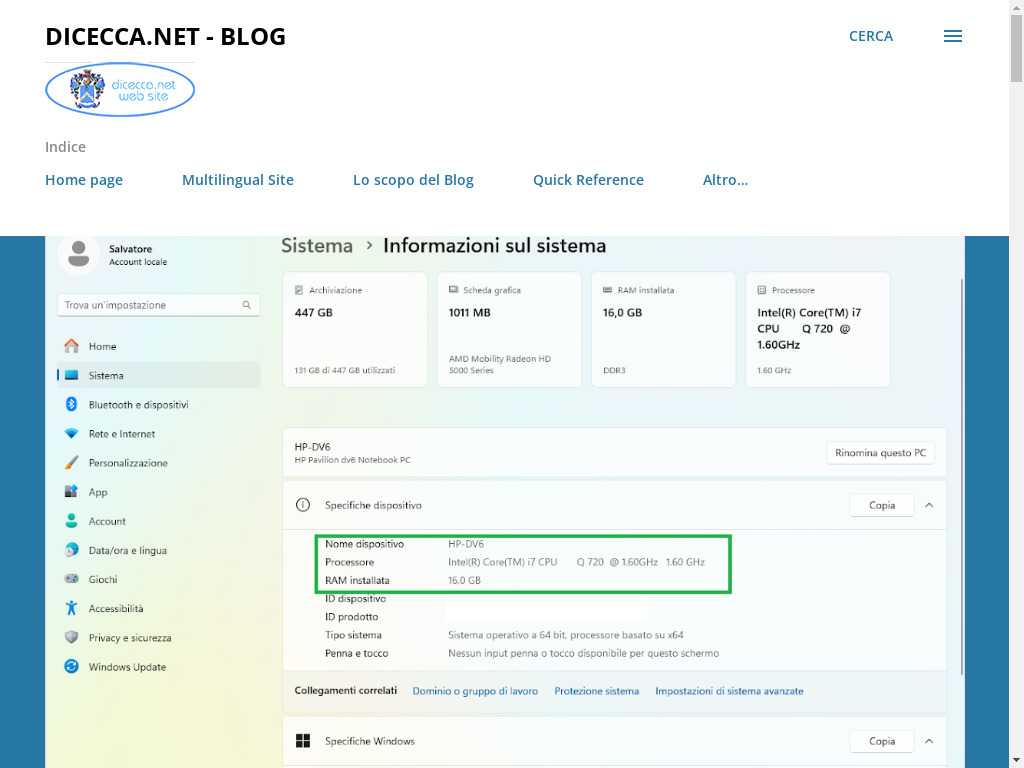
Task: Click the Personalizzazione paintbrush icon
Action: tap(71, 462)
